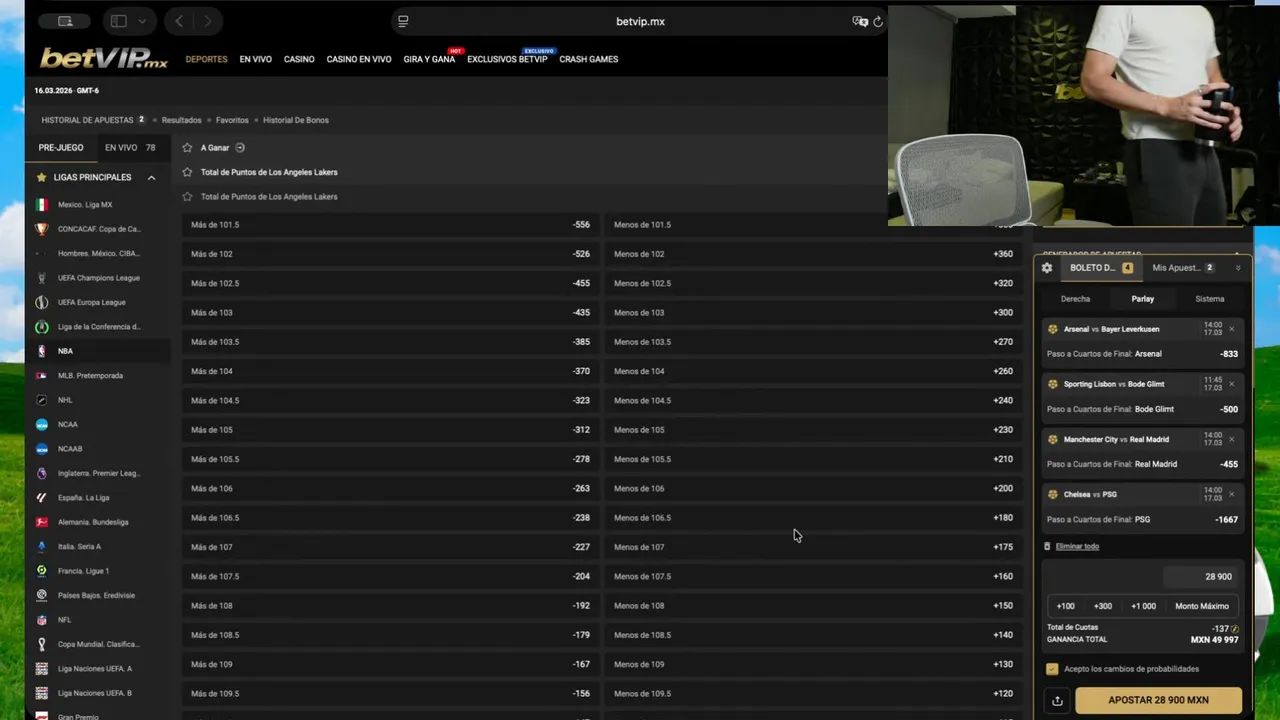Toggle Safari sidebar button
This screenshot has height=720, width=1280.
click(118, 21)
